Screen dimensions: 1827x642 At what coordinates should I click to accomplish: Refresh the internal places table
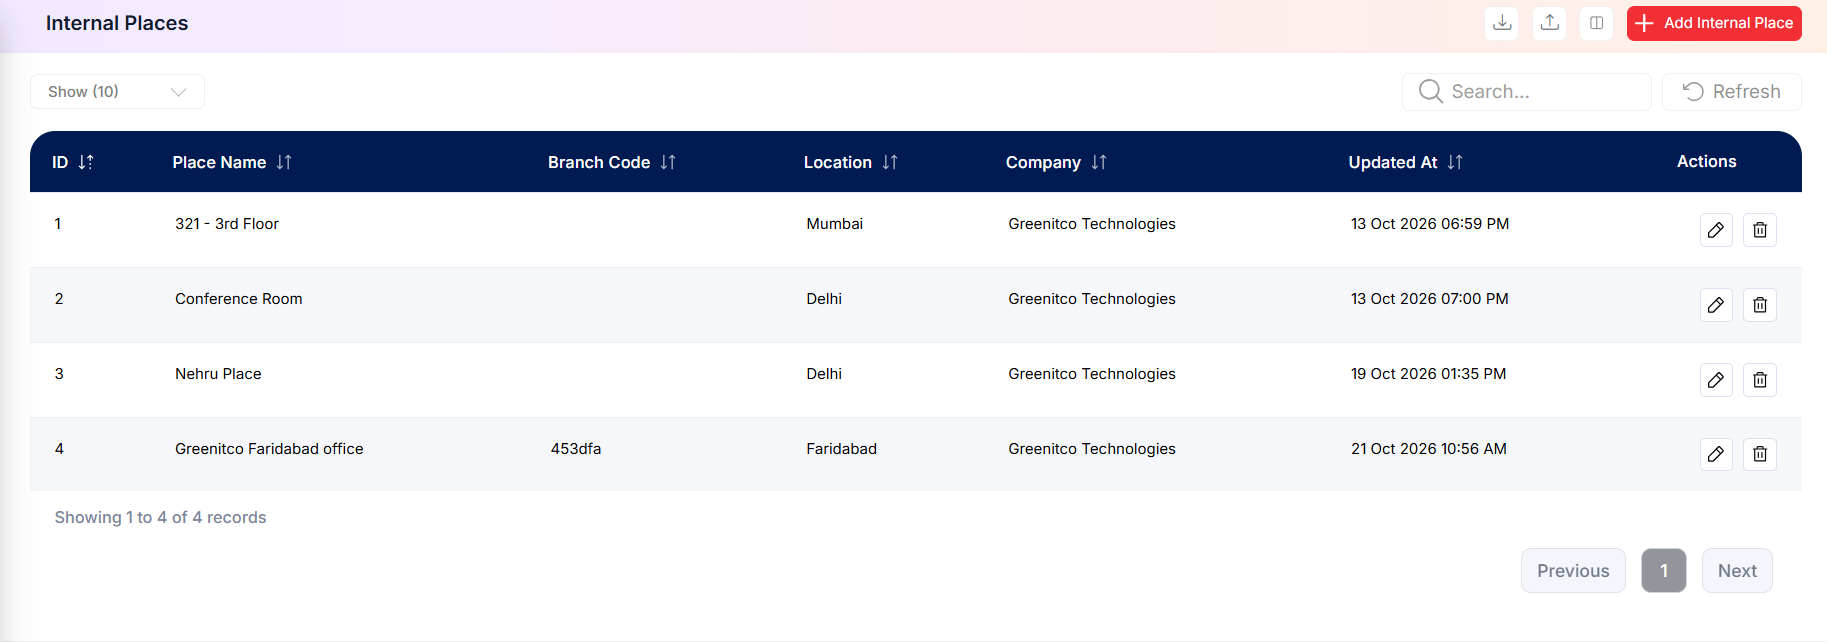[1732, 92]
